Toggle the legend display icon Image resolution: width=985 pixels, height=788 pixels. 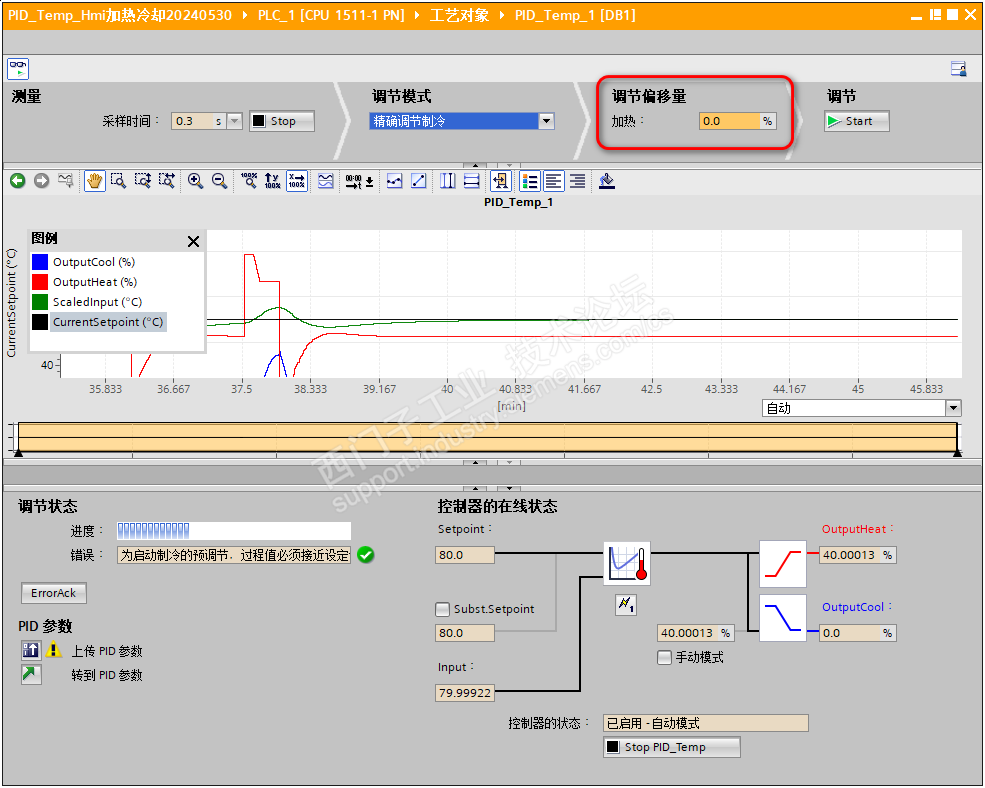click(530, 181)
